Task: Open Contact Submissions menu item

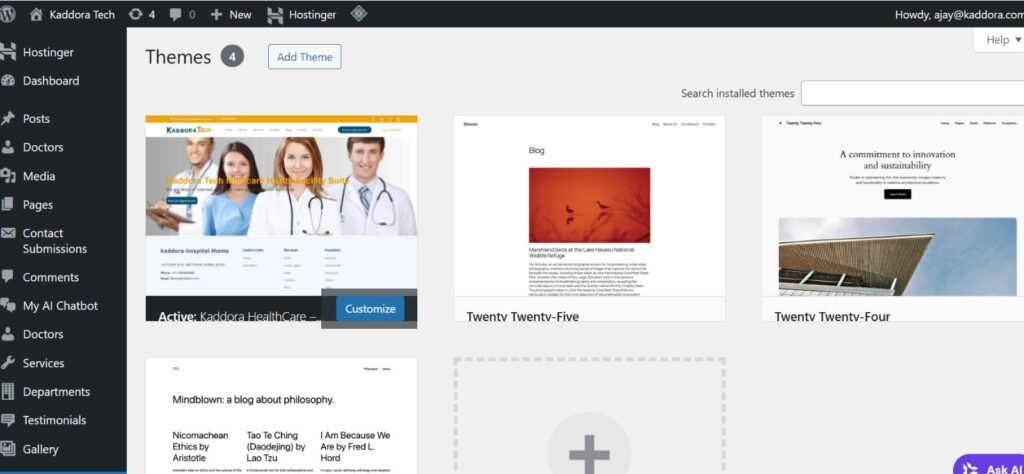Action: (x=54, y=241)
